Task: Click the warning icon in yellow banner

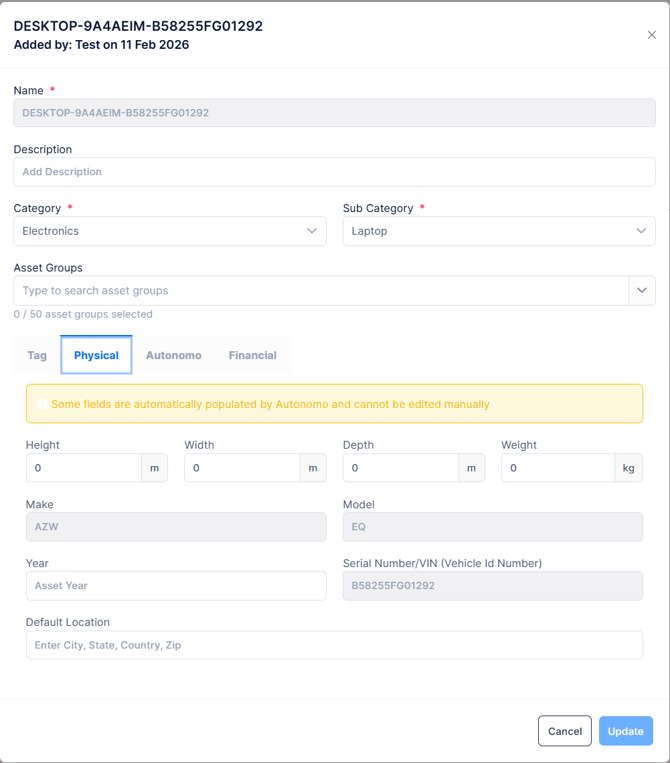Action: pos(41,404)
